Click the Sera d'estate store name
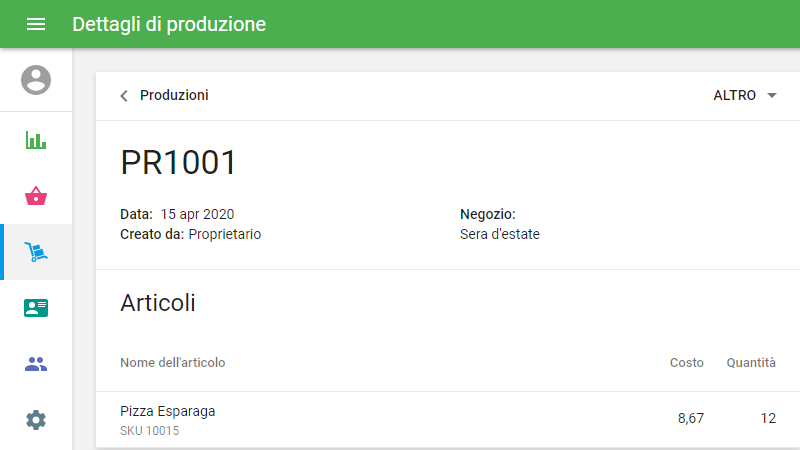 point(500,234)
